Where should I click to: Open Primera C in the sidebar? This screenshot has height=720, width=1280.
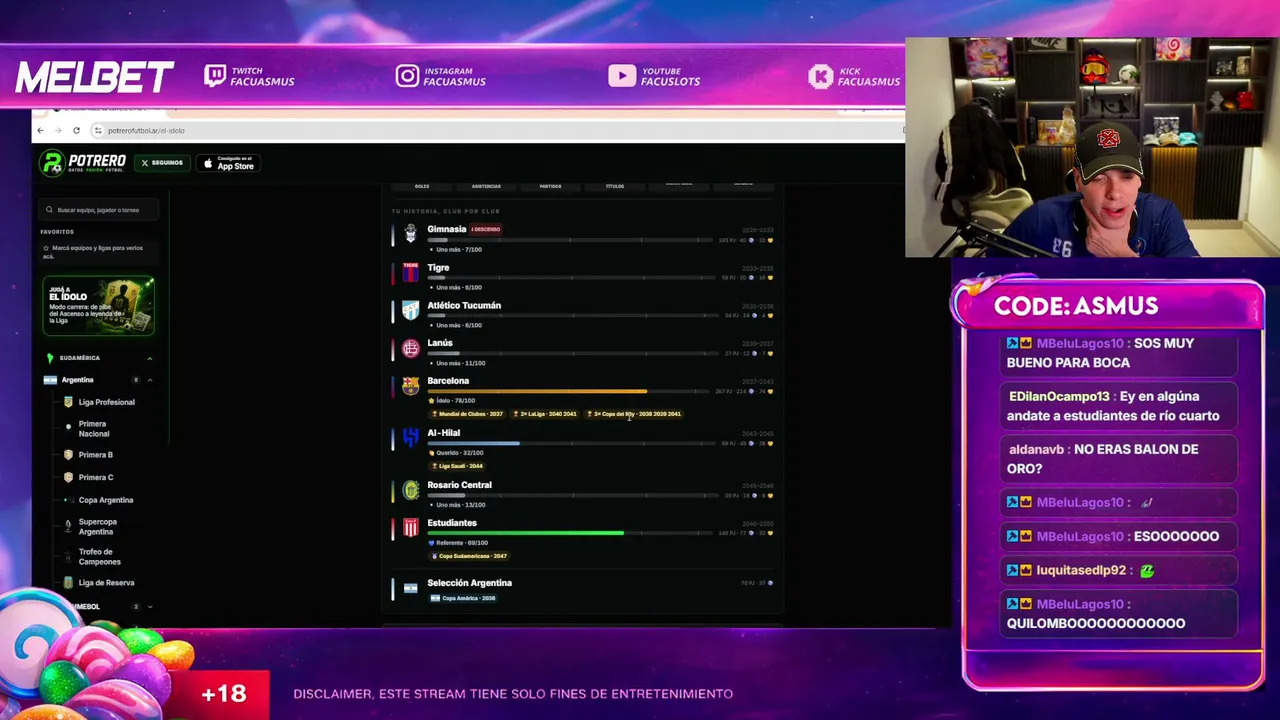[96, 478]
